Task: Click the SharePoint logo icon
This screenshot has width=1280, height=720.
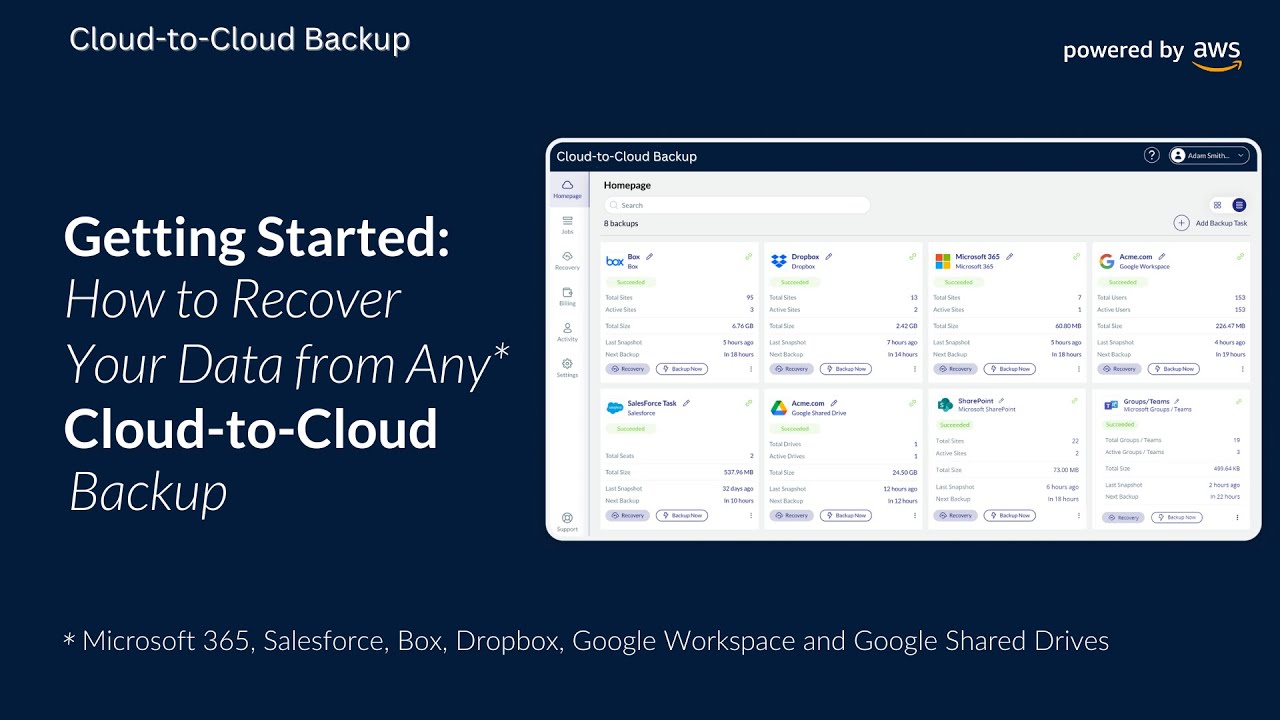Action: [944, 405]
